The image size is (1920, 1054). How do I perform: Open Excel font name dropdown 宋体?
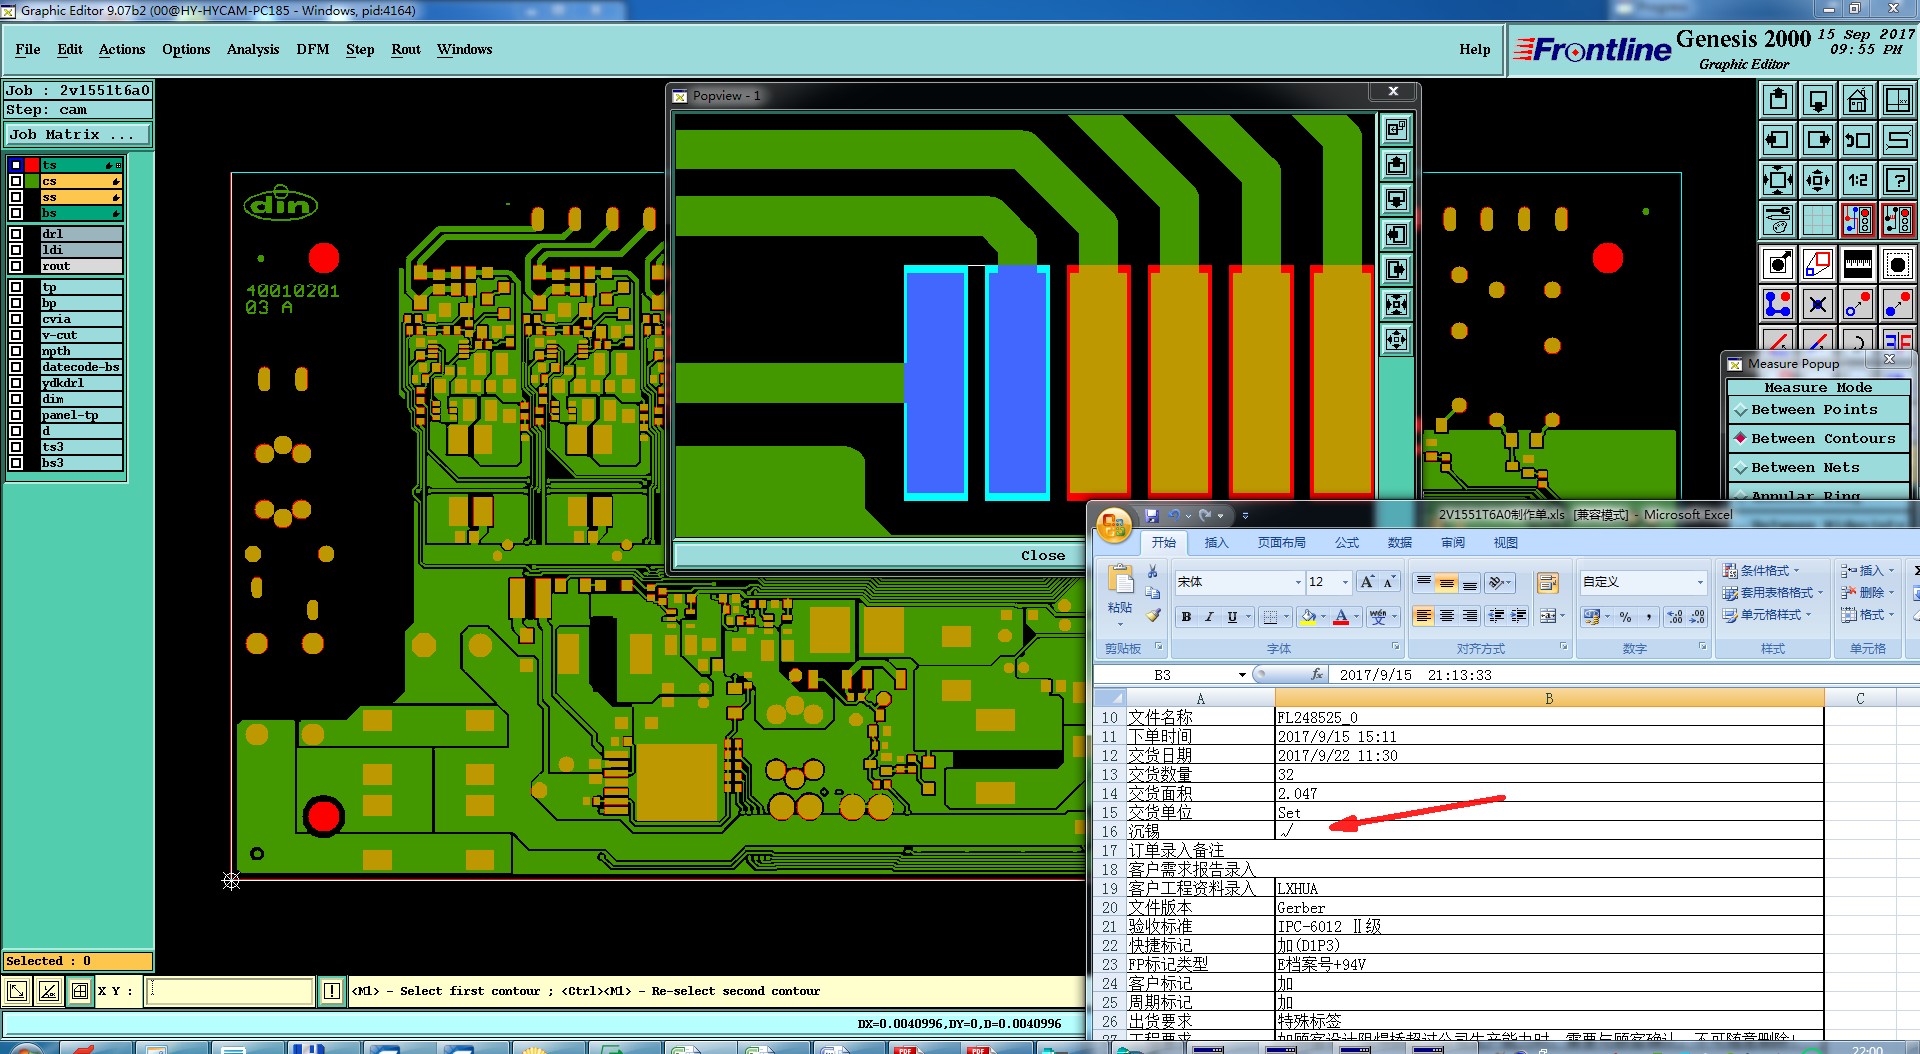coord(1298,582)
